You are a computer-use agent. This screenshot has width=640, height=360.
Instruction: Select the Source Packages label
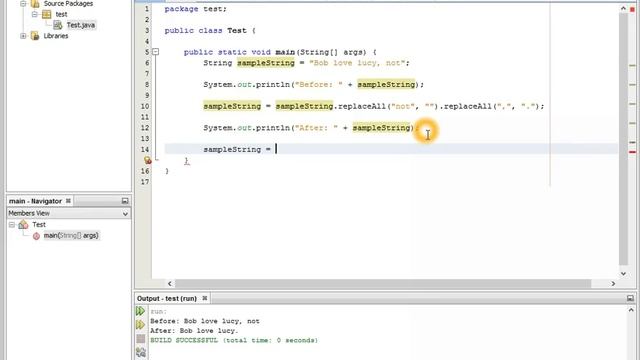[x=68, y=4]
